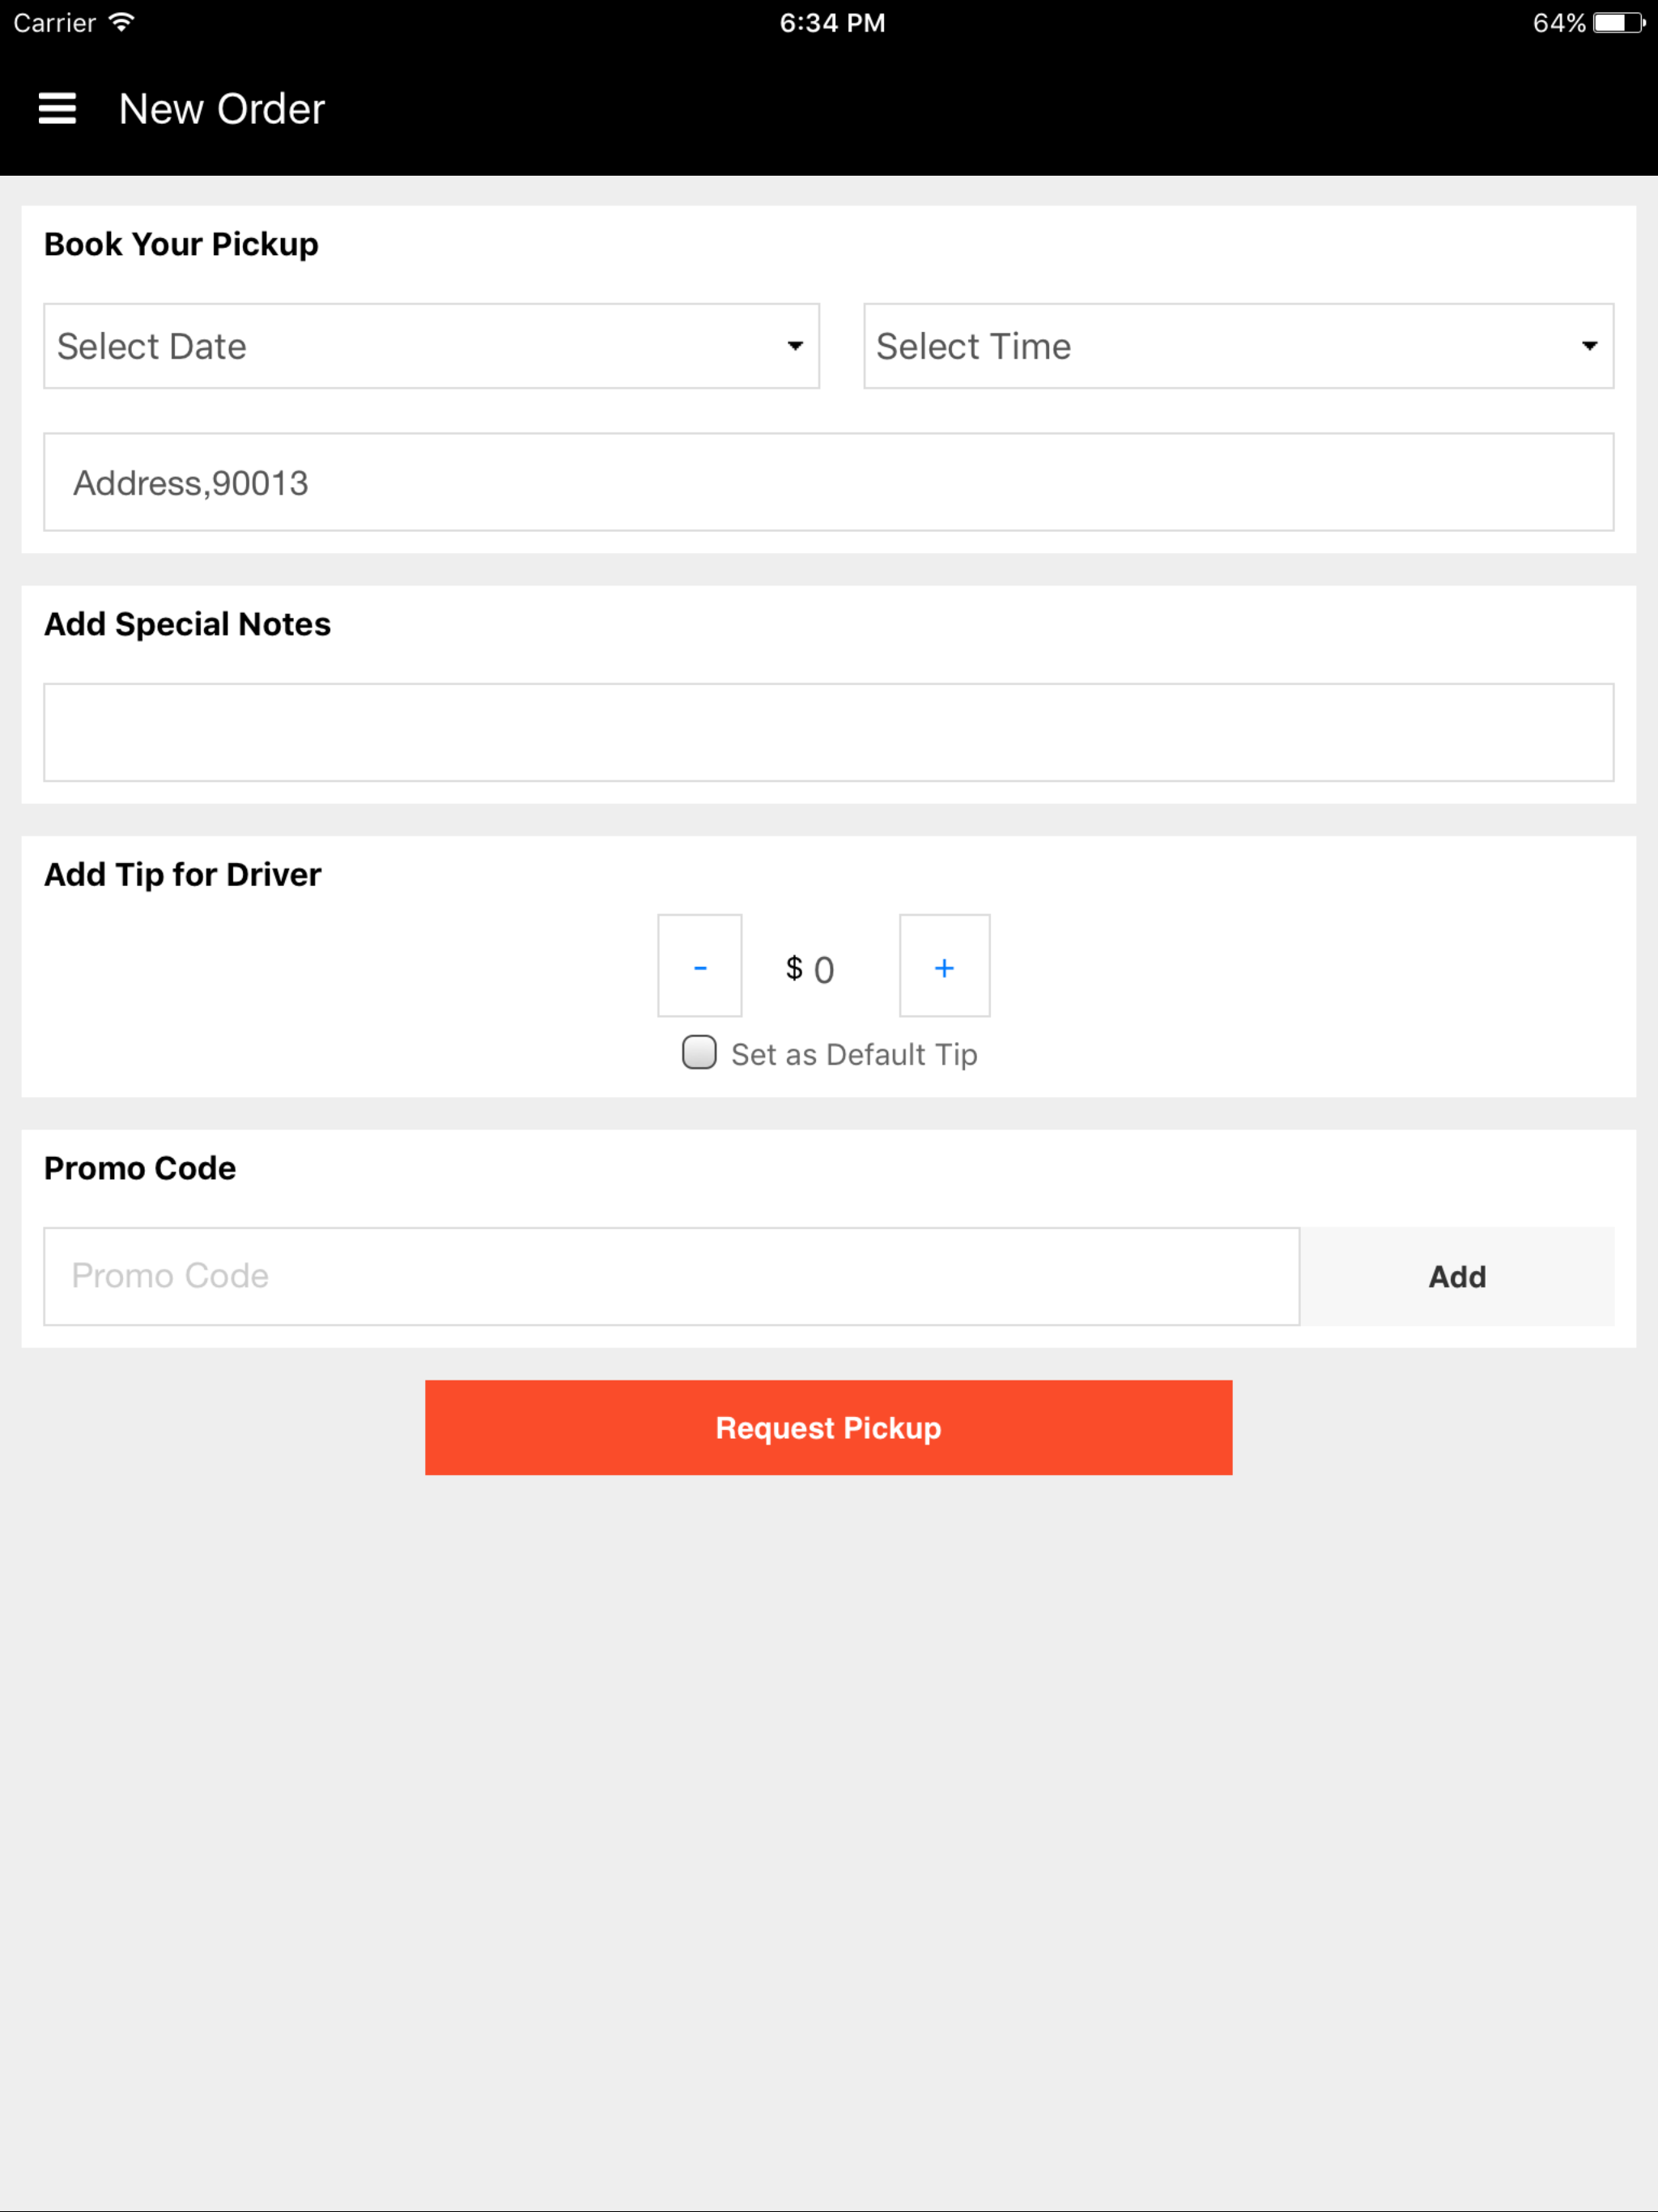Click the Book Your Pickup heading

click(x=181, y=244)
